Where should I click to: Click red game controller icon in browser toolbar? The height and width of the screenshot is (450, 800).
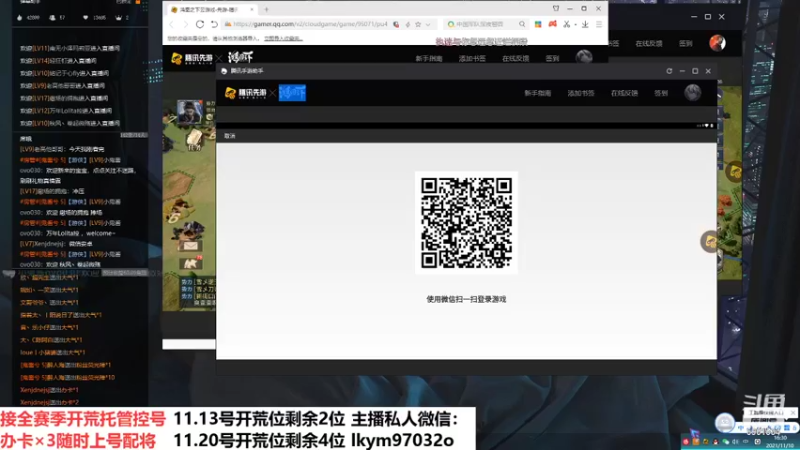click(553, 23)
